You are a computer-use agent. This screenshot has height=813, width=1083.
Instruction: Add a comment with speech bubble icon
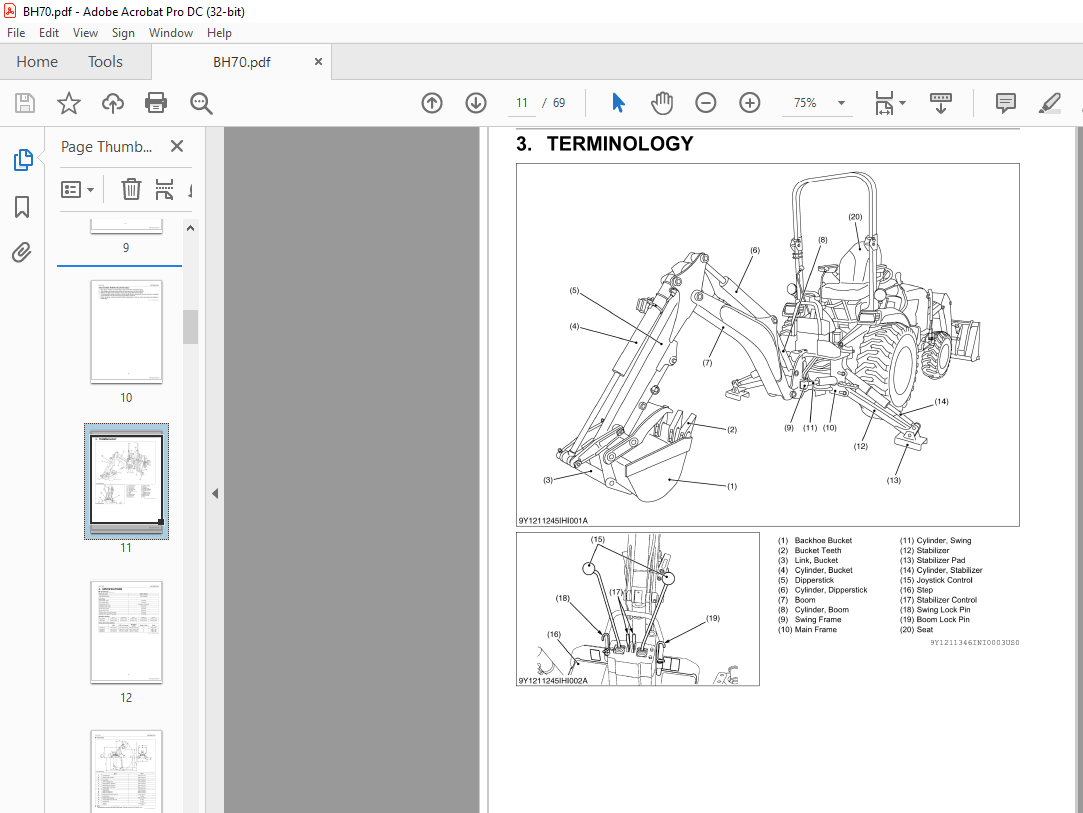1006,103
